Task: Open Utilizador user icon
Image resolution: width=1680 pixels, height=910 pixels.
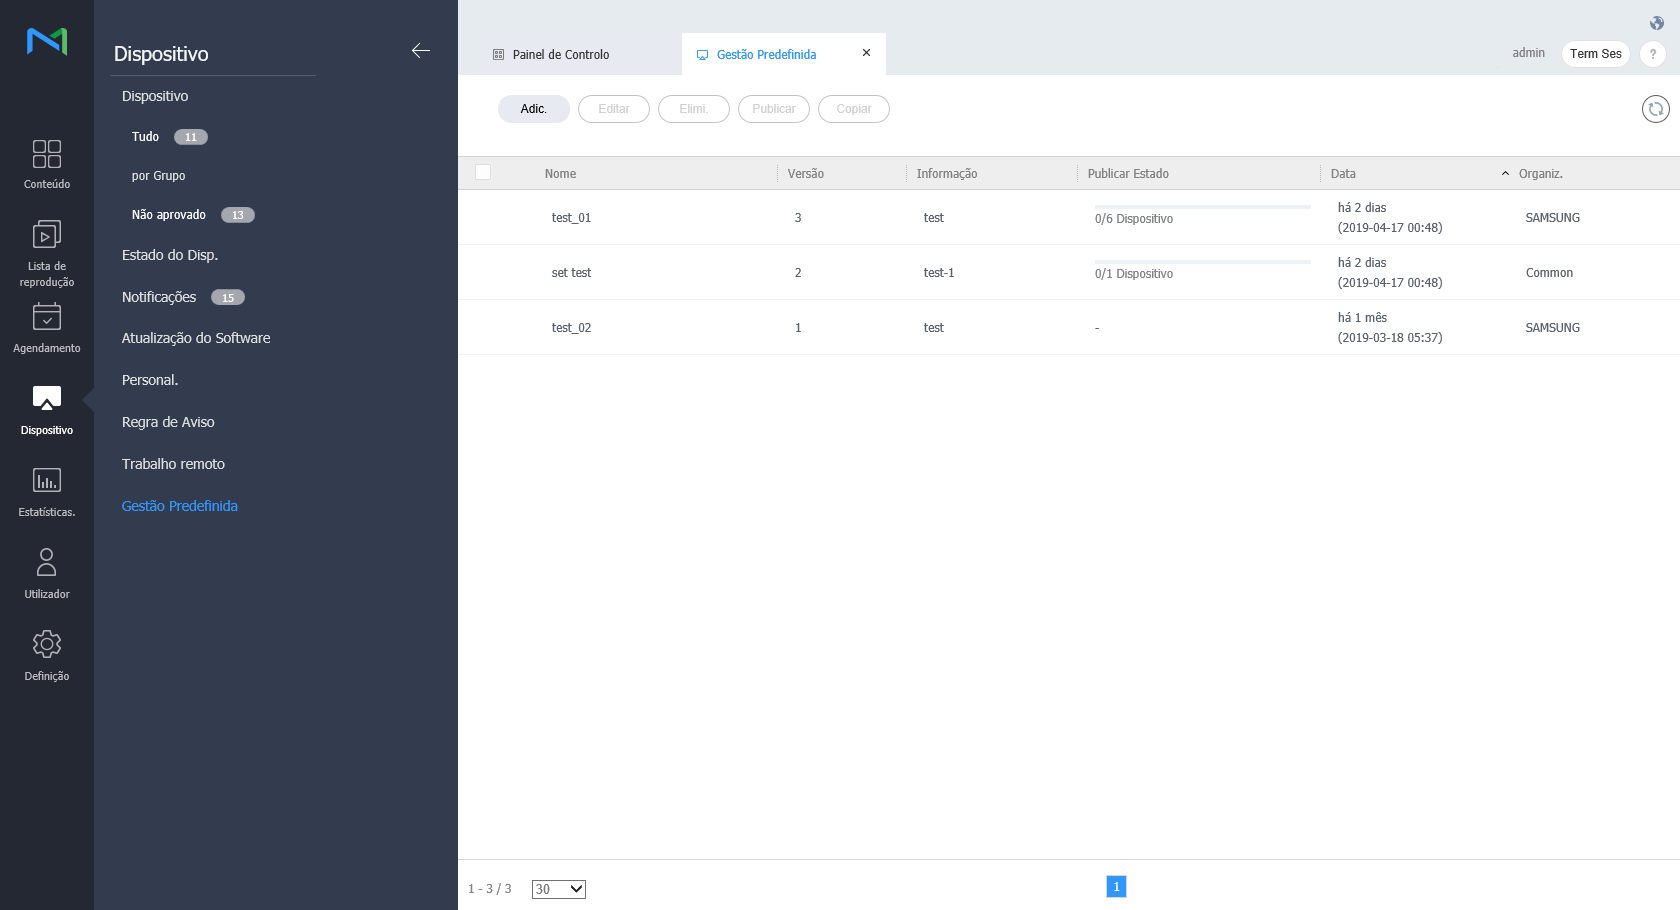Action: (47, 562)
